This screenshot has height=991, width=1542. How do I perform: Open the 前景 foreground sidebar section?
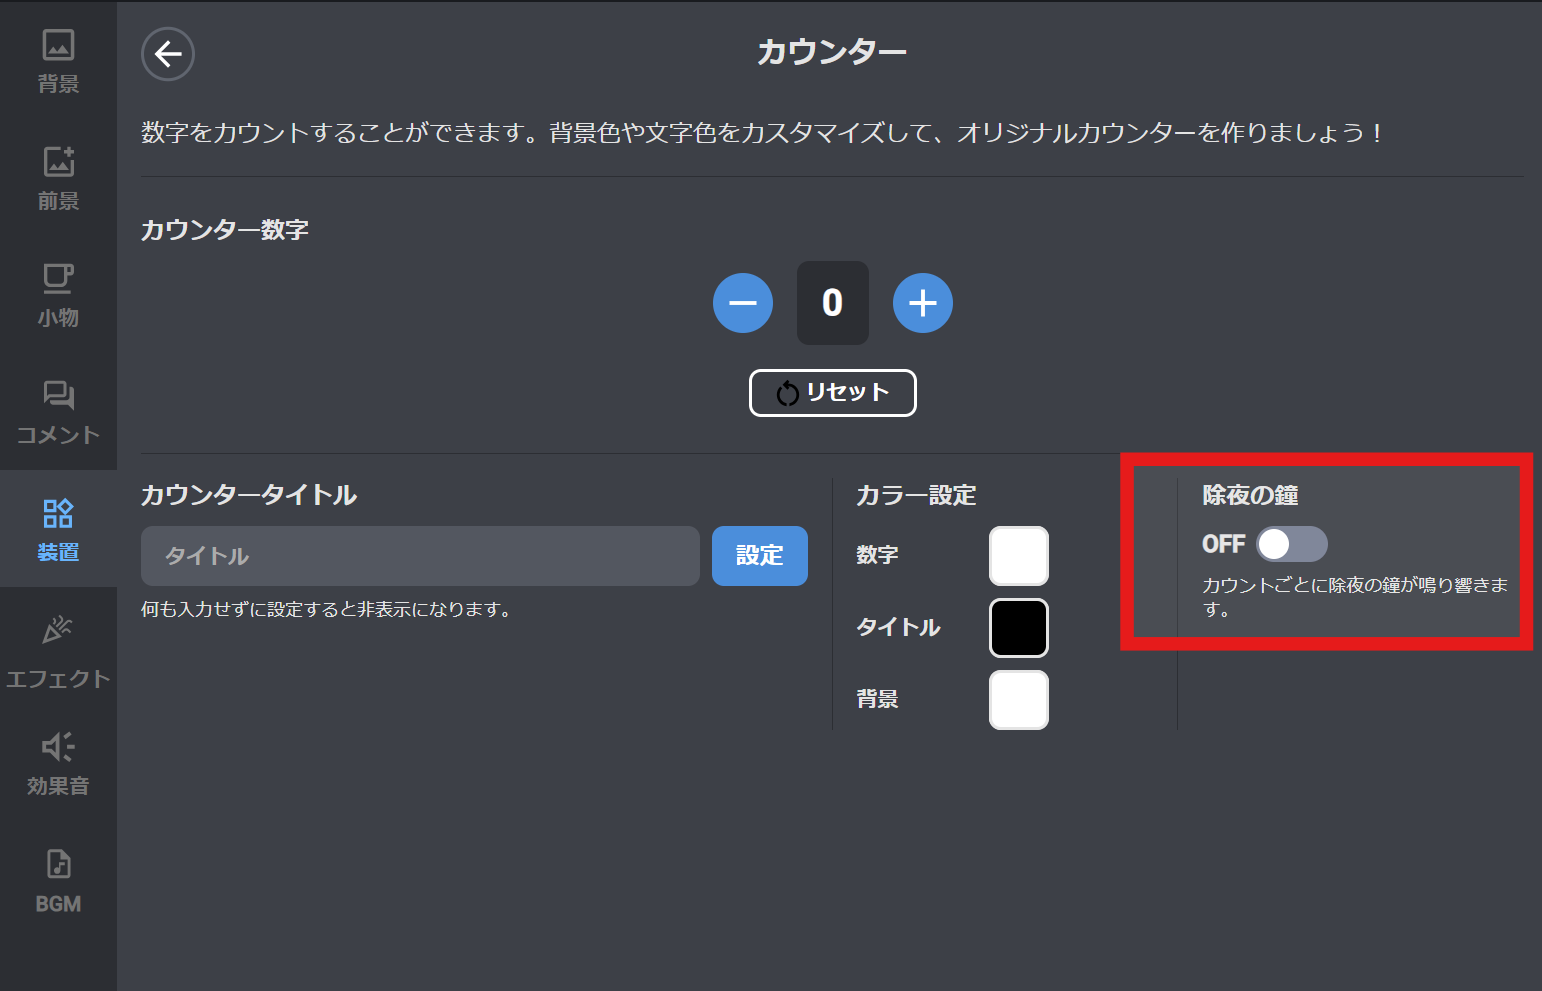click(58, 178)
